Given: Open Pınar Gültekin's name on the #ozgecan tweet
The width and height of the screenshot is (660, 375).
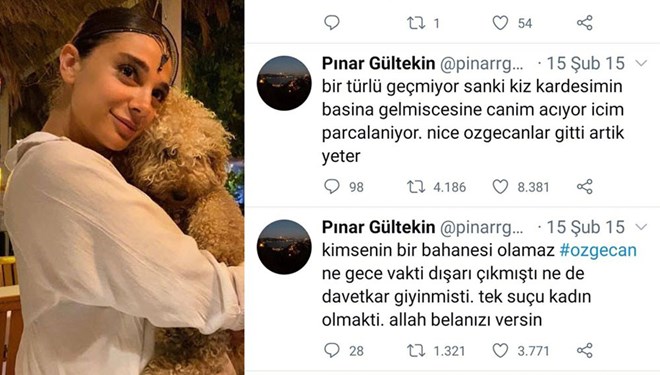Looking at the screenshot, I should 378,227.
